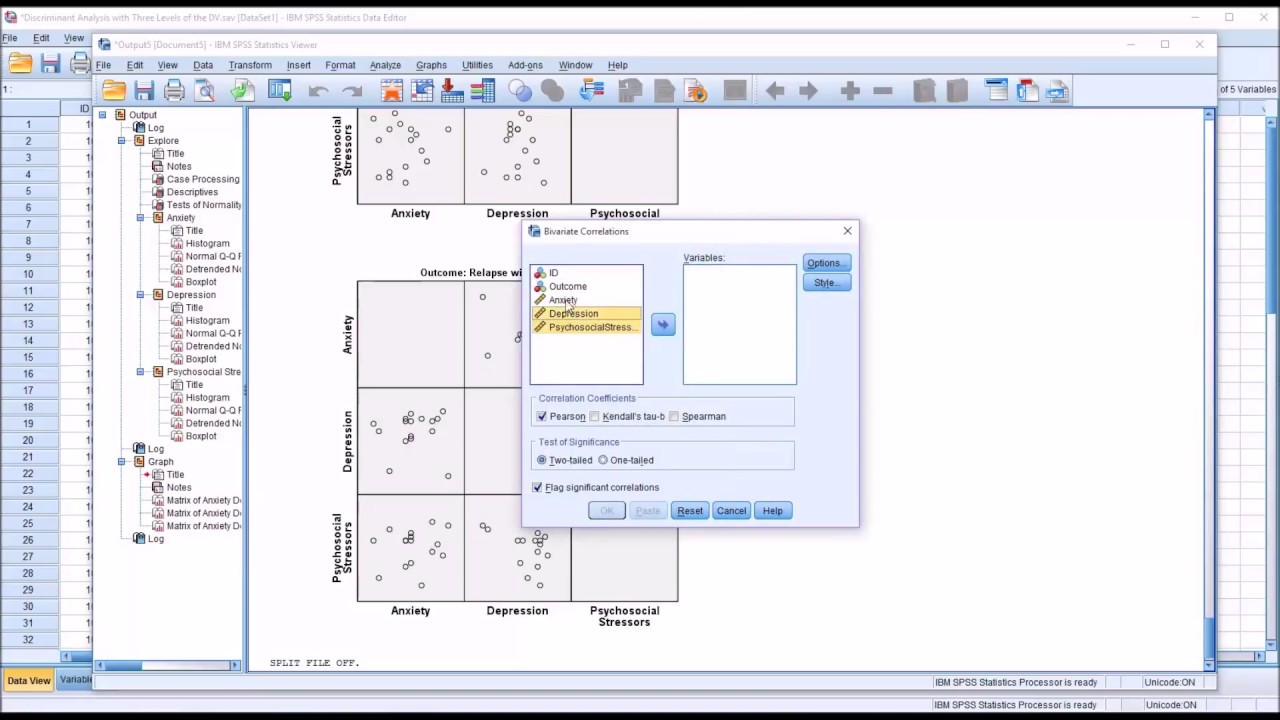The image size is (1280, 720).
Task: Toggle Flag significant correlations checkbox
Action: click(537, 487)
